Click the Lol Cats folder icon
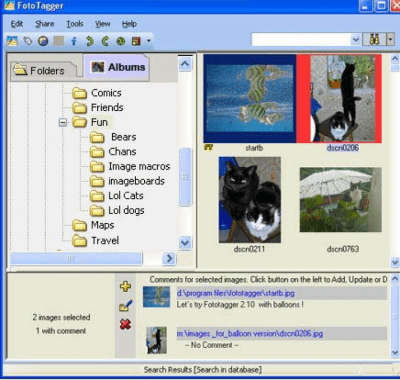This screenshot has width=400, height=380. coord(97,196)
